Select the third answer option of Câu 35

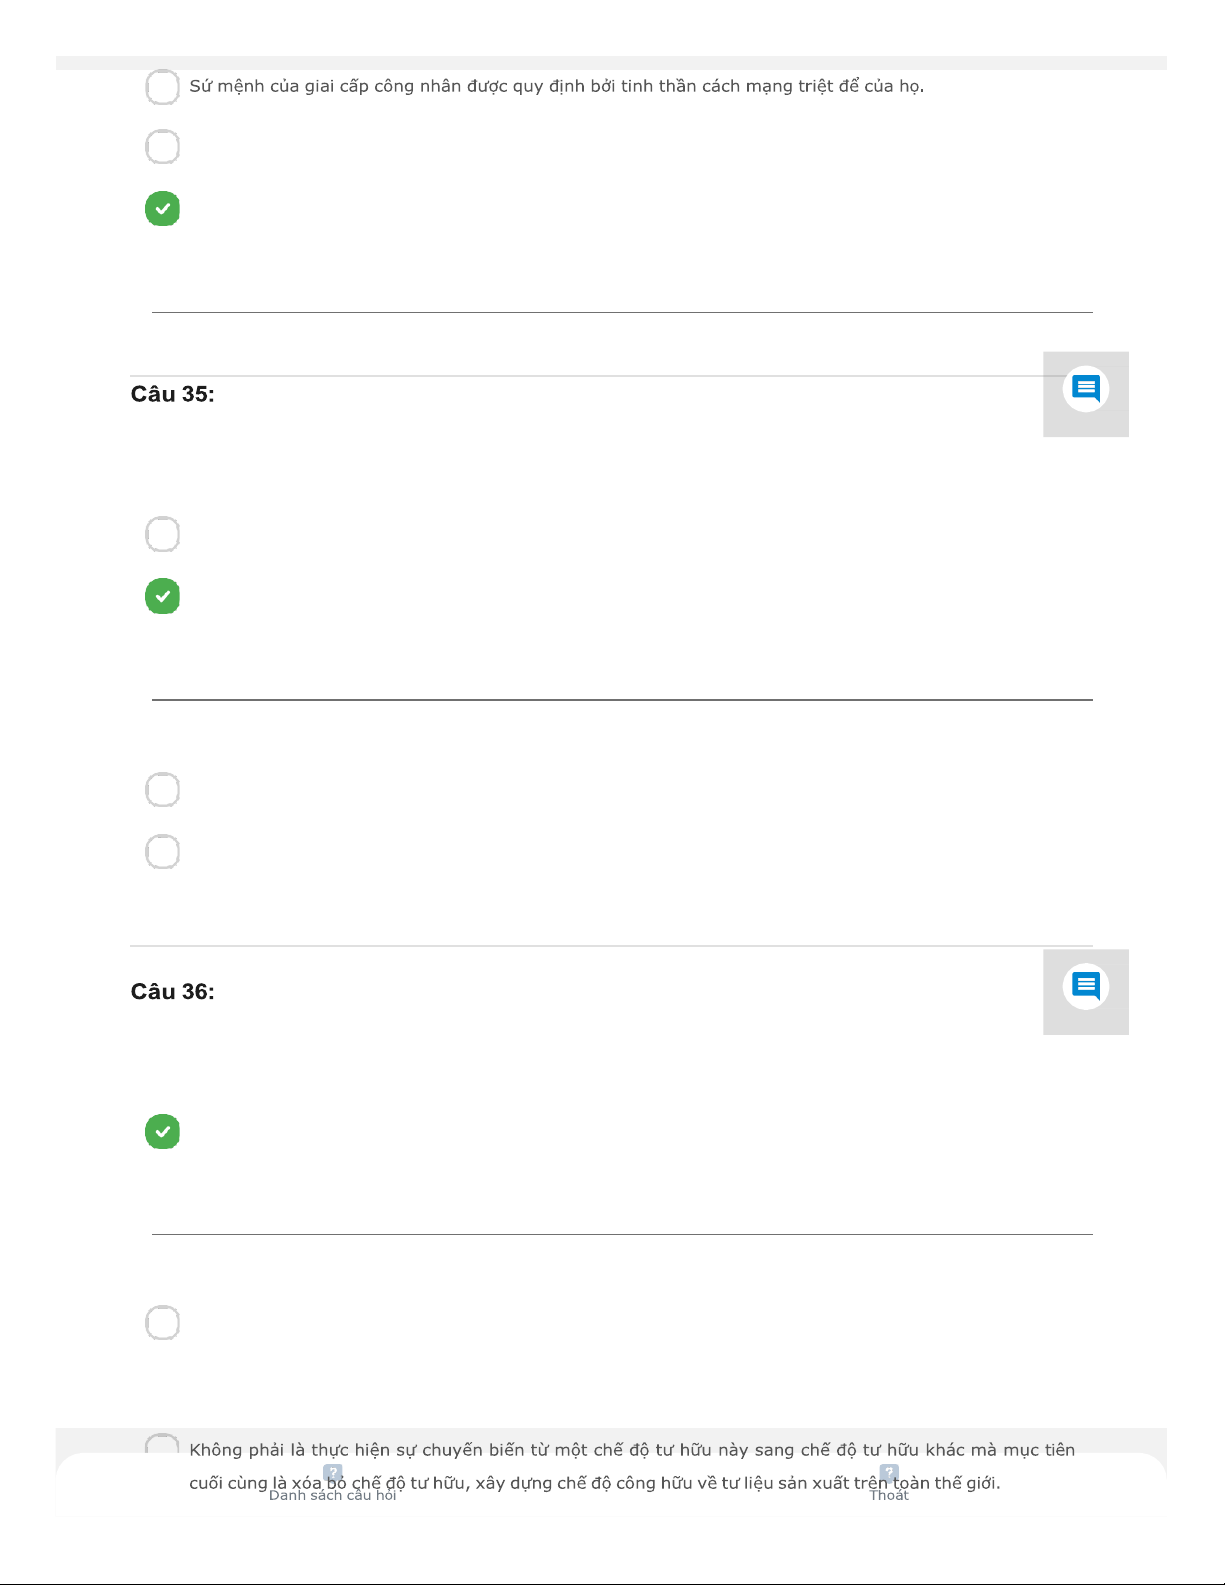tap(163, 790)
